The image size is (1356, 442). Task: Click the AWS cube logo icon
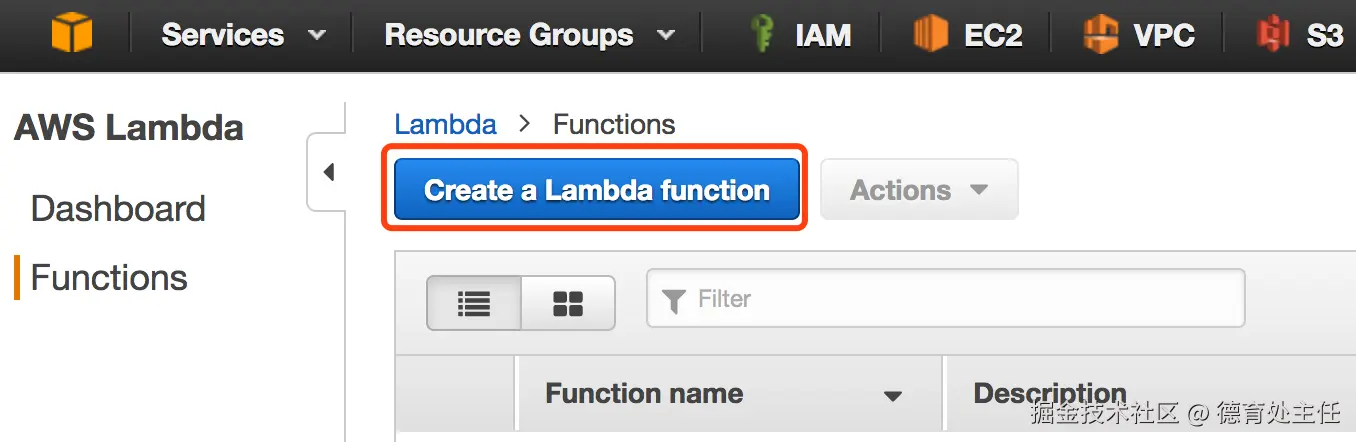coord(71,35)
